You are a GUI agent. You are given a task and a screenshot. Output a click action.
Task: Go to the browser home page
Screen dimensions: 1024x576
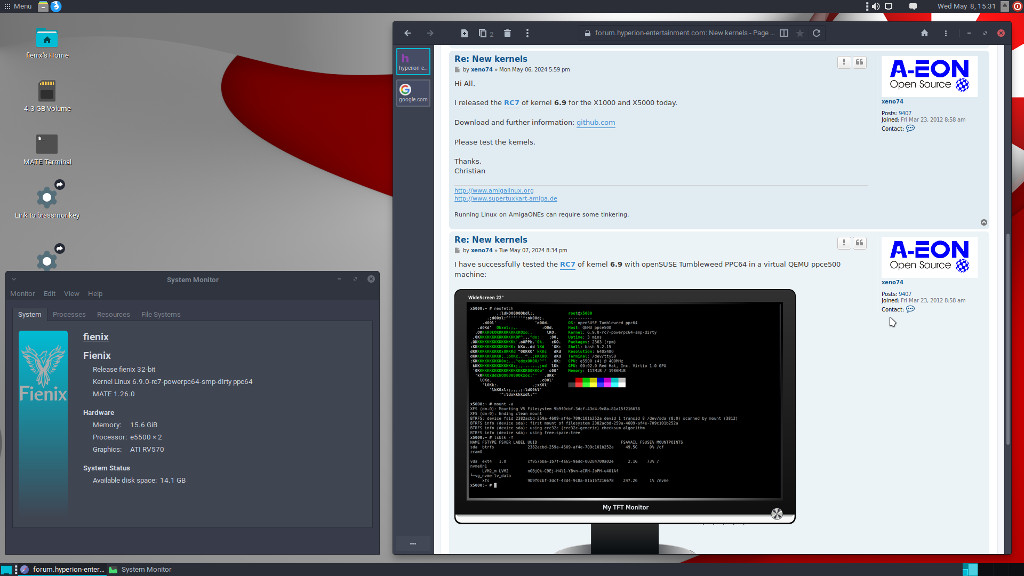click(924, 33)
